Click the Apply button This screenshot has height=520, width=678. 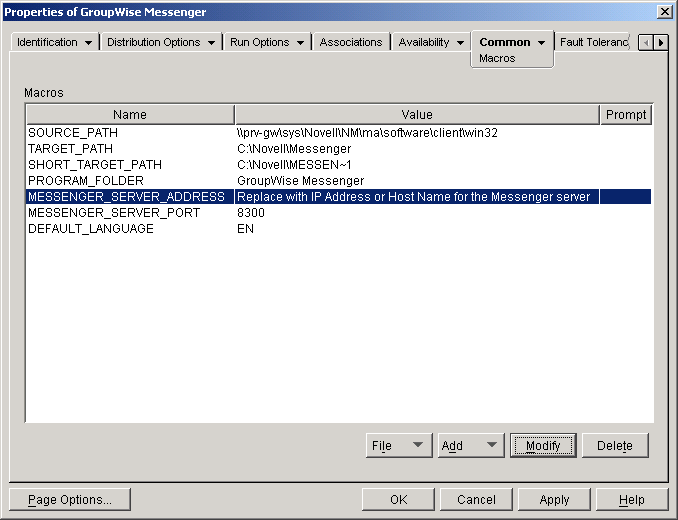554,500
